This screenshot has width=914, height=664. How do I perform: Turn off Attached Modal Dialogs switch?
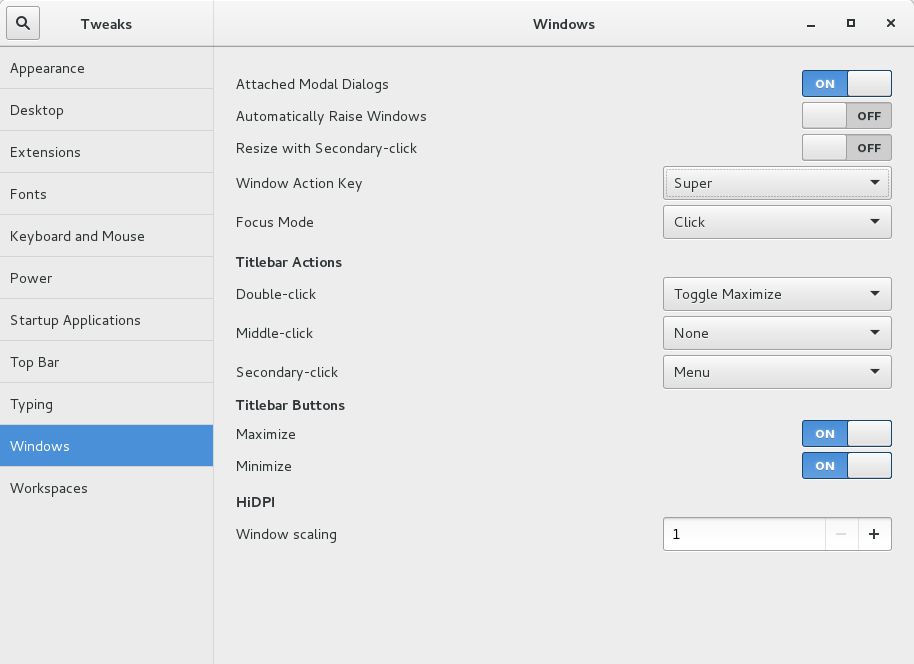pos(846,84)
